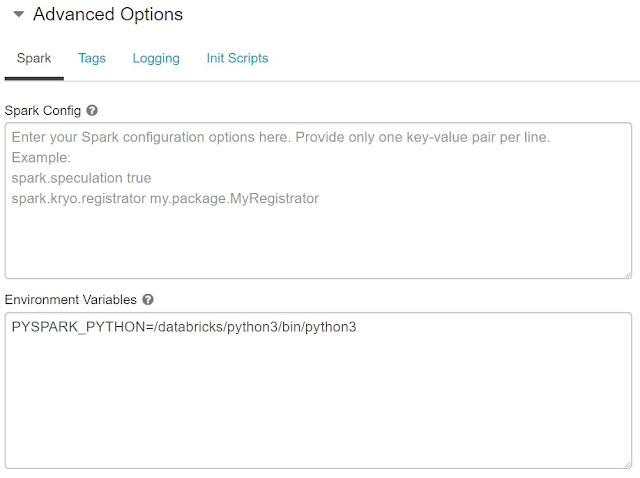
Task: Click the Spark Config resize handle
Action: click(626, 273)
